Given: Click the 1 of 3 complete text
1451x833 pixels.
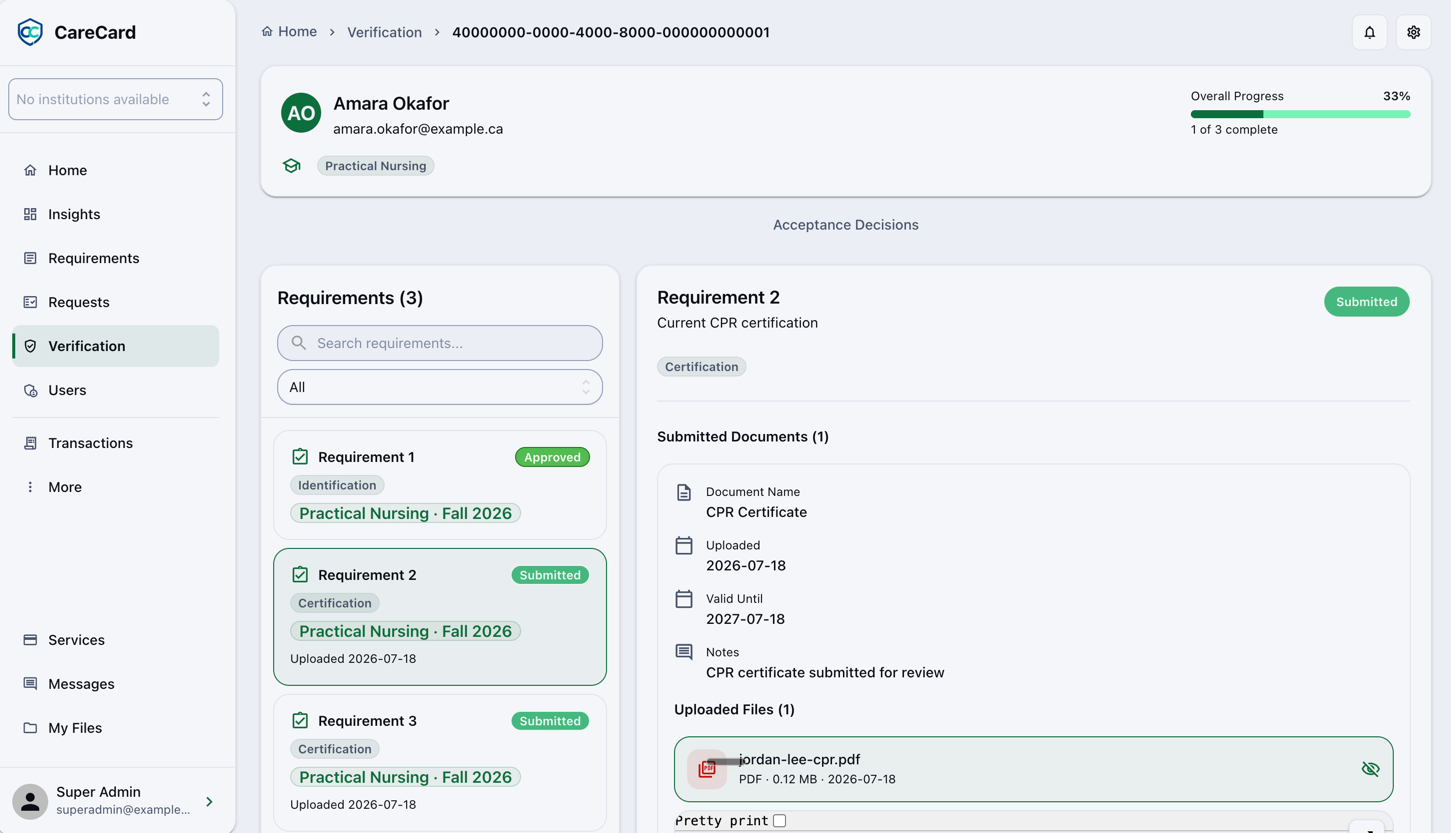Looking at the screenshot, I should [1234, 130].
